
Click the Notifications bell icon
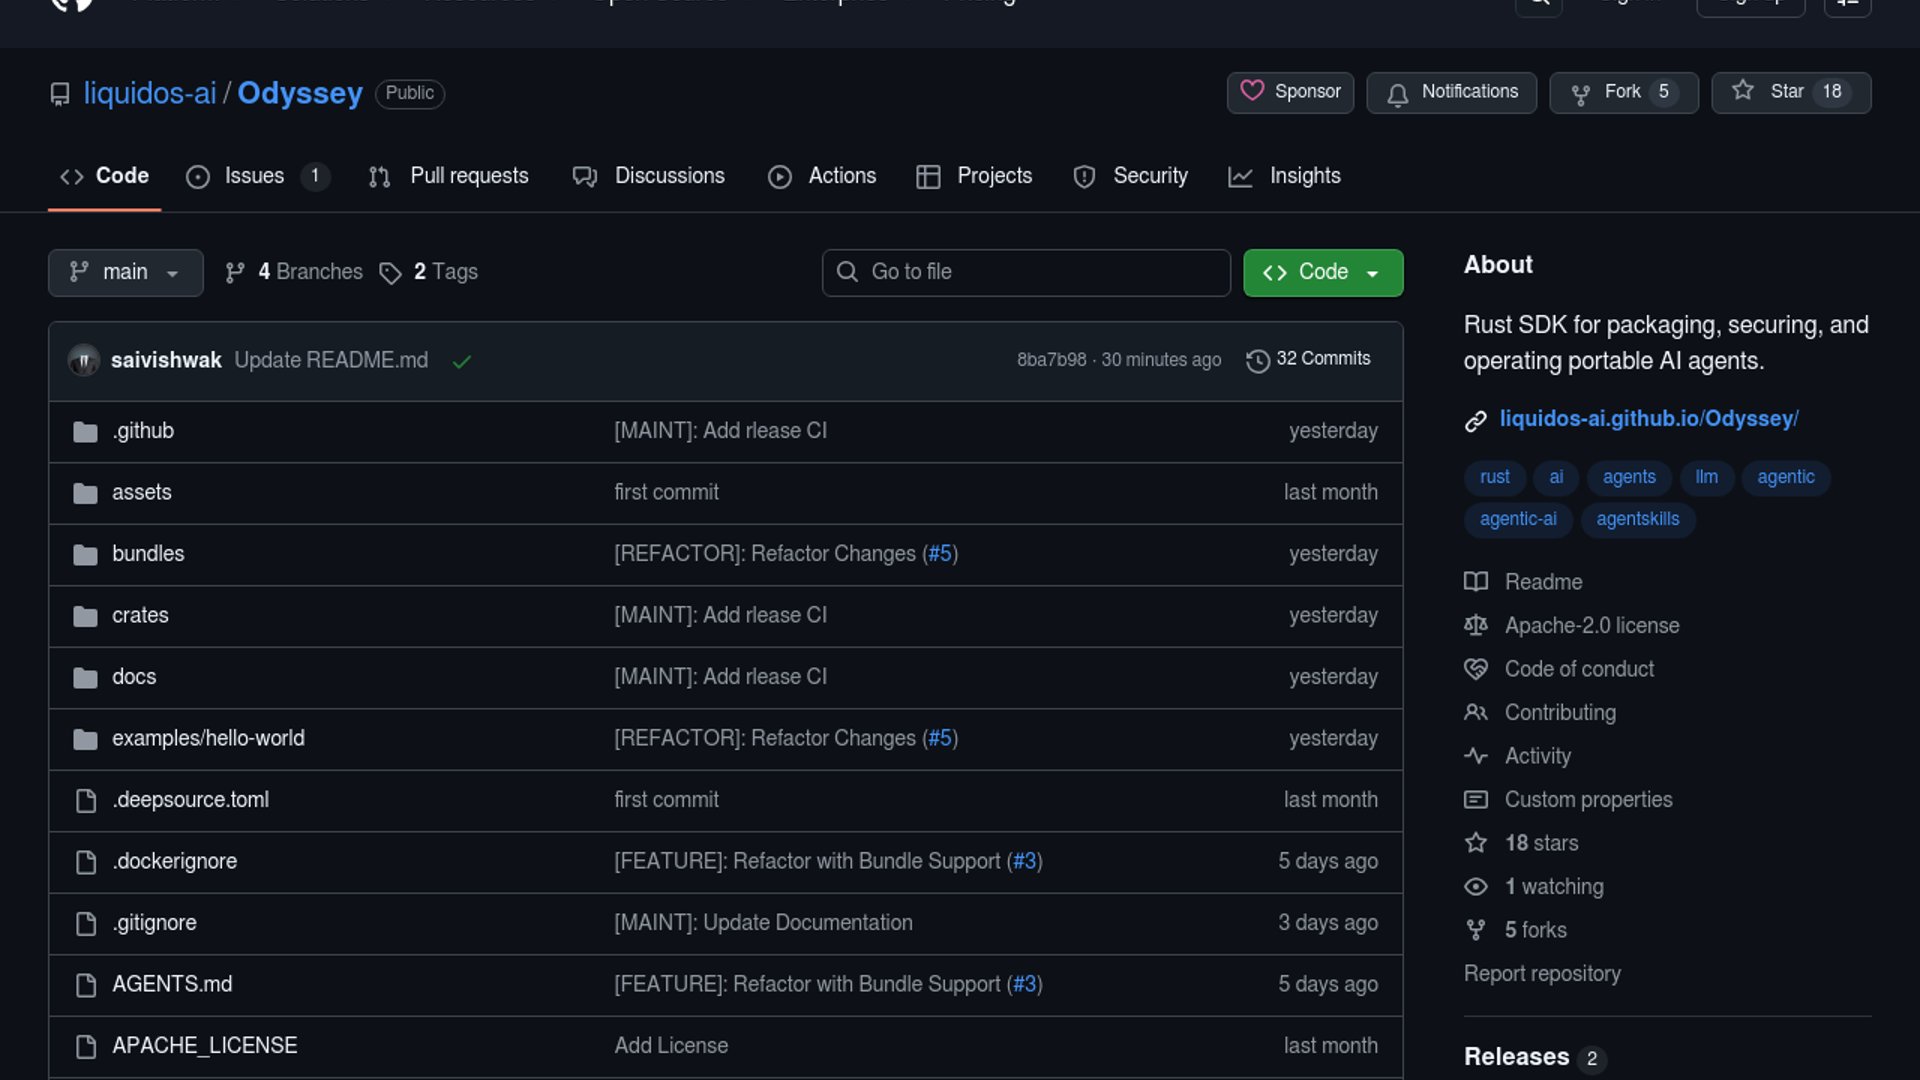pos(1397,93)
